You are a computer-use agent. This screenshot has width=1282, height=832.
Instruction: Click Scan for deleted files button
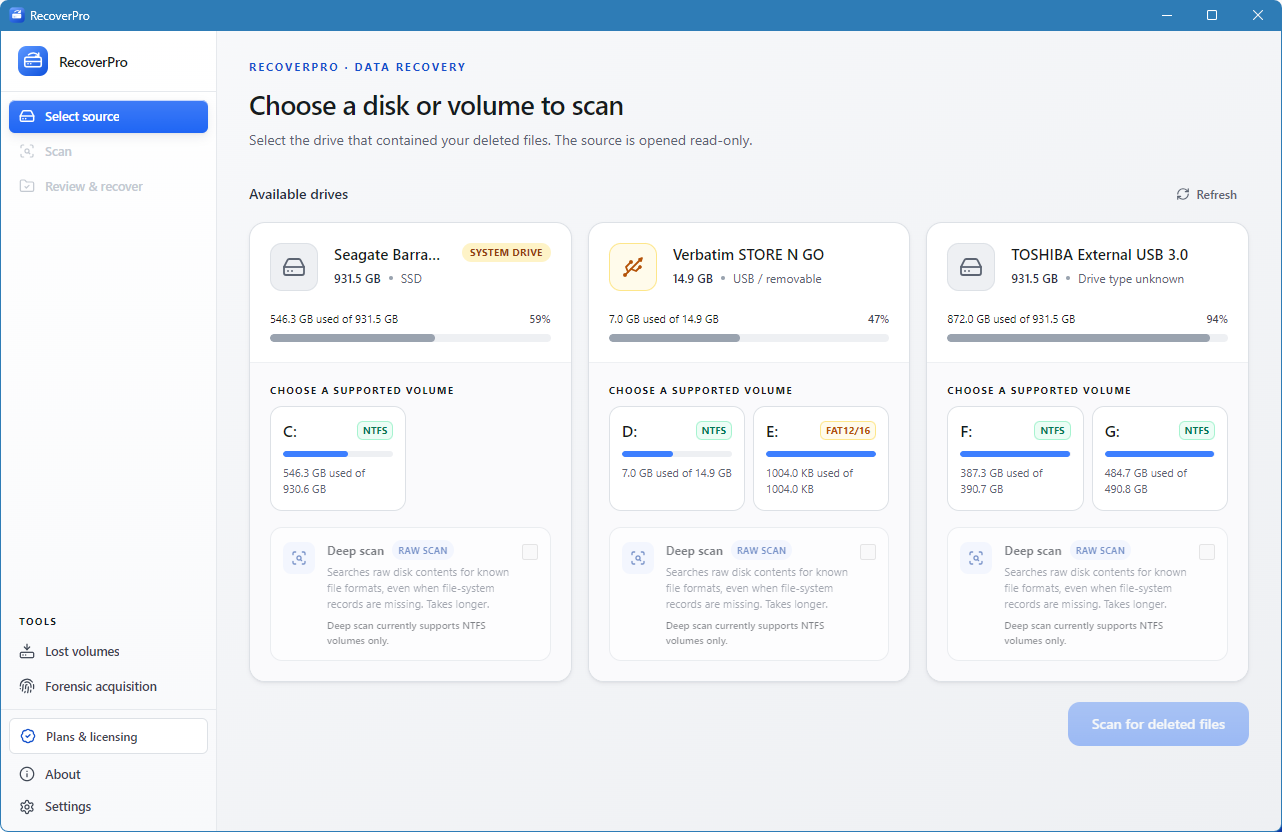point(1158,724)
